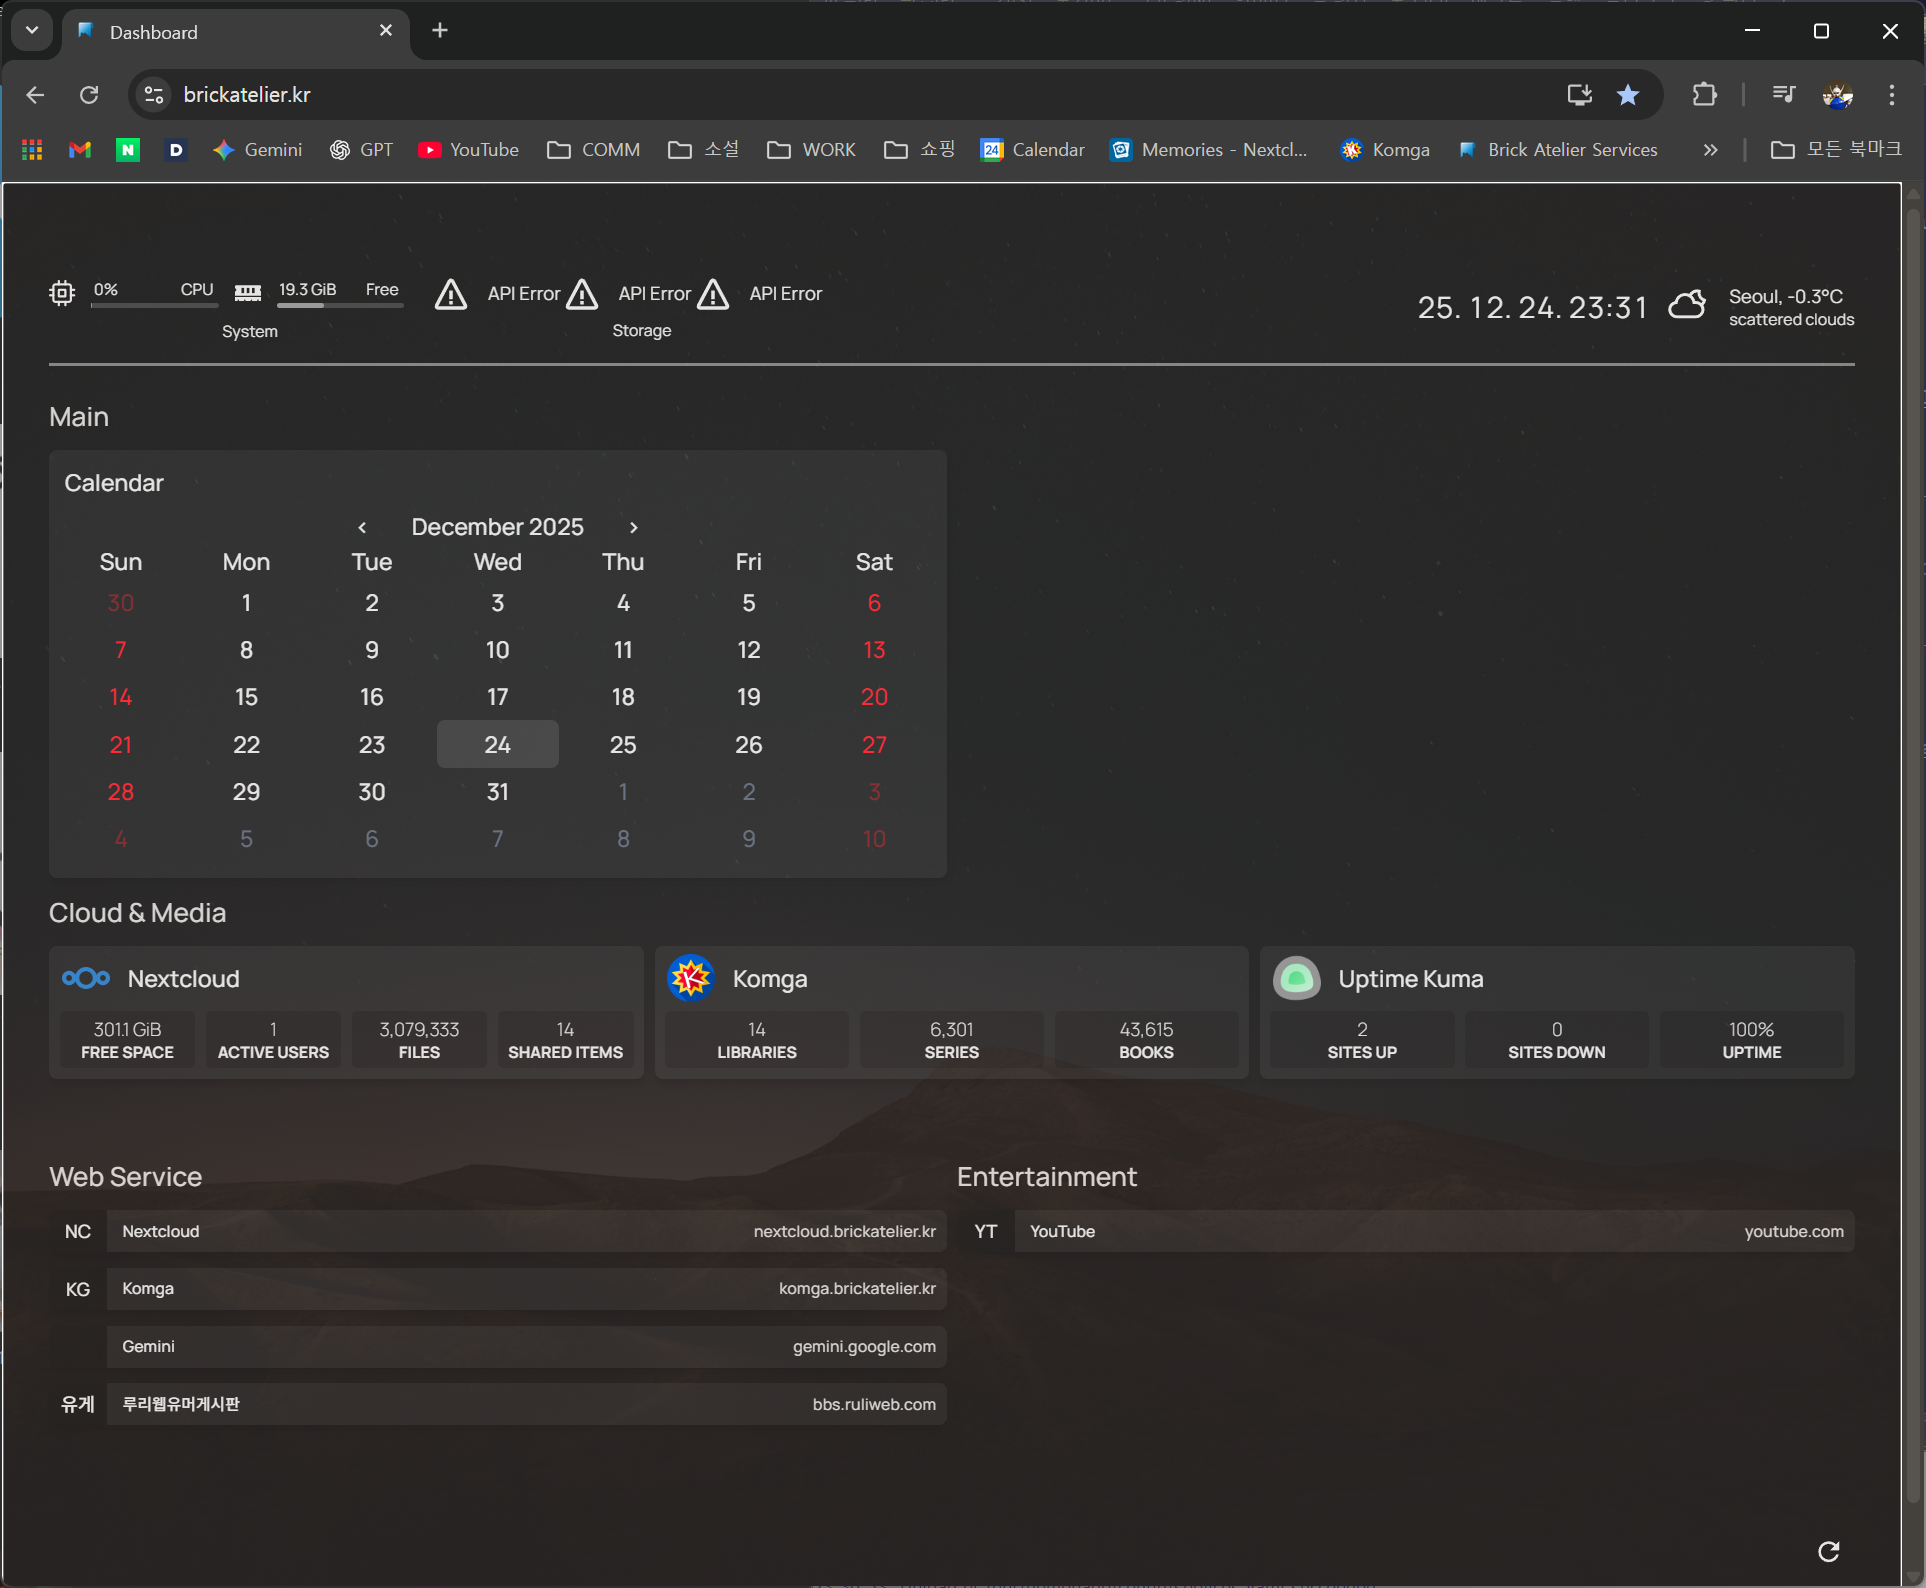Viewport: 1926px width, 1588px height.
Task: Click the Nextcloud logo icon
Action: (86, 978)
